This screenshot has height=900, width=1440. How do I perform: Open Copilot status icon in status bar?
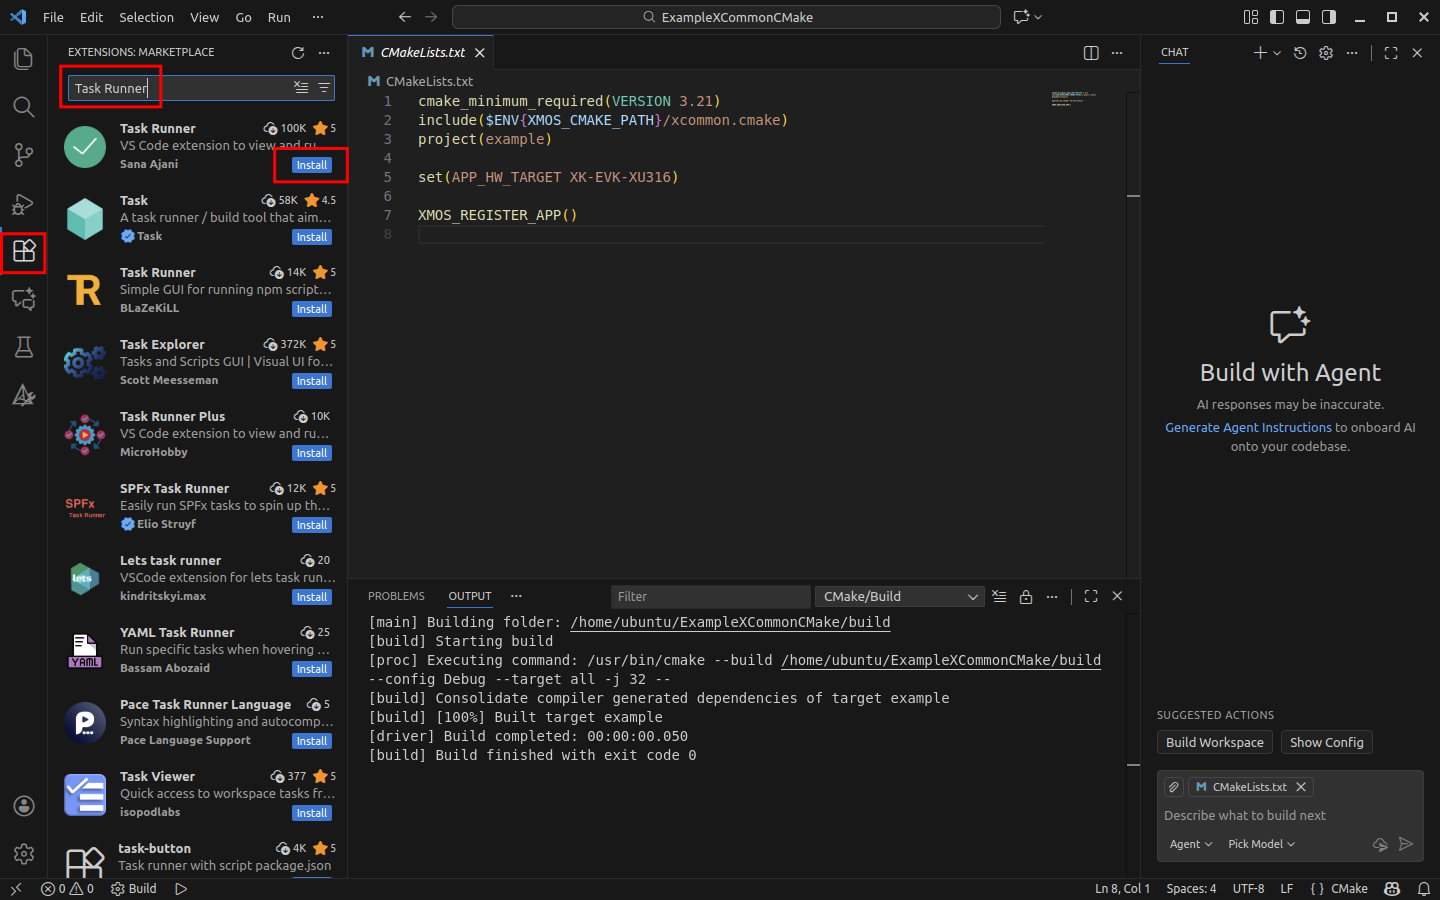[x=1392, y=888]
